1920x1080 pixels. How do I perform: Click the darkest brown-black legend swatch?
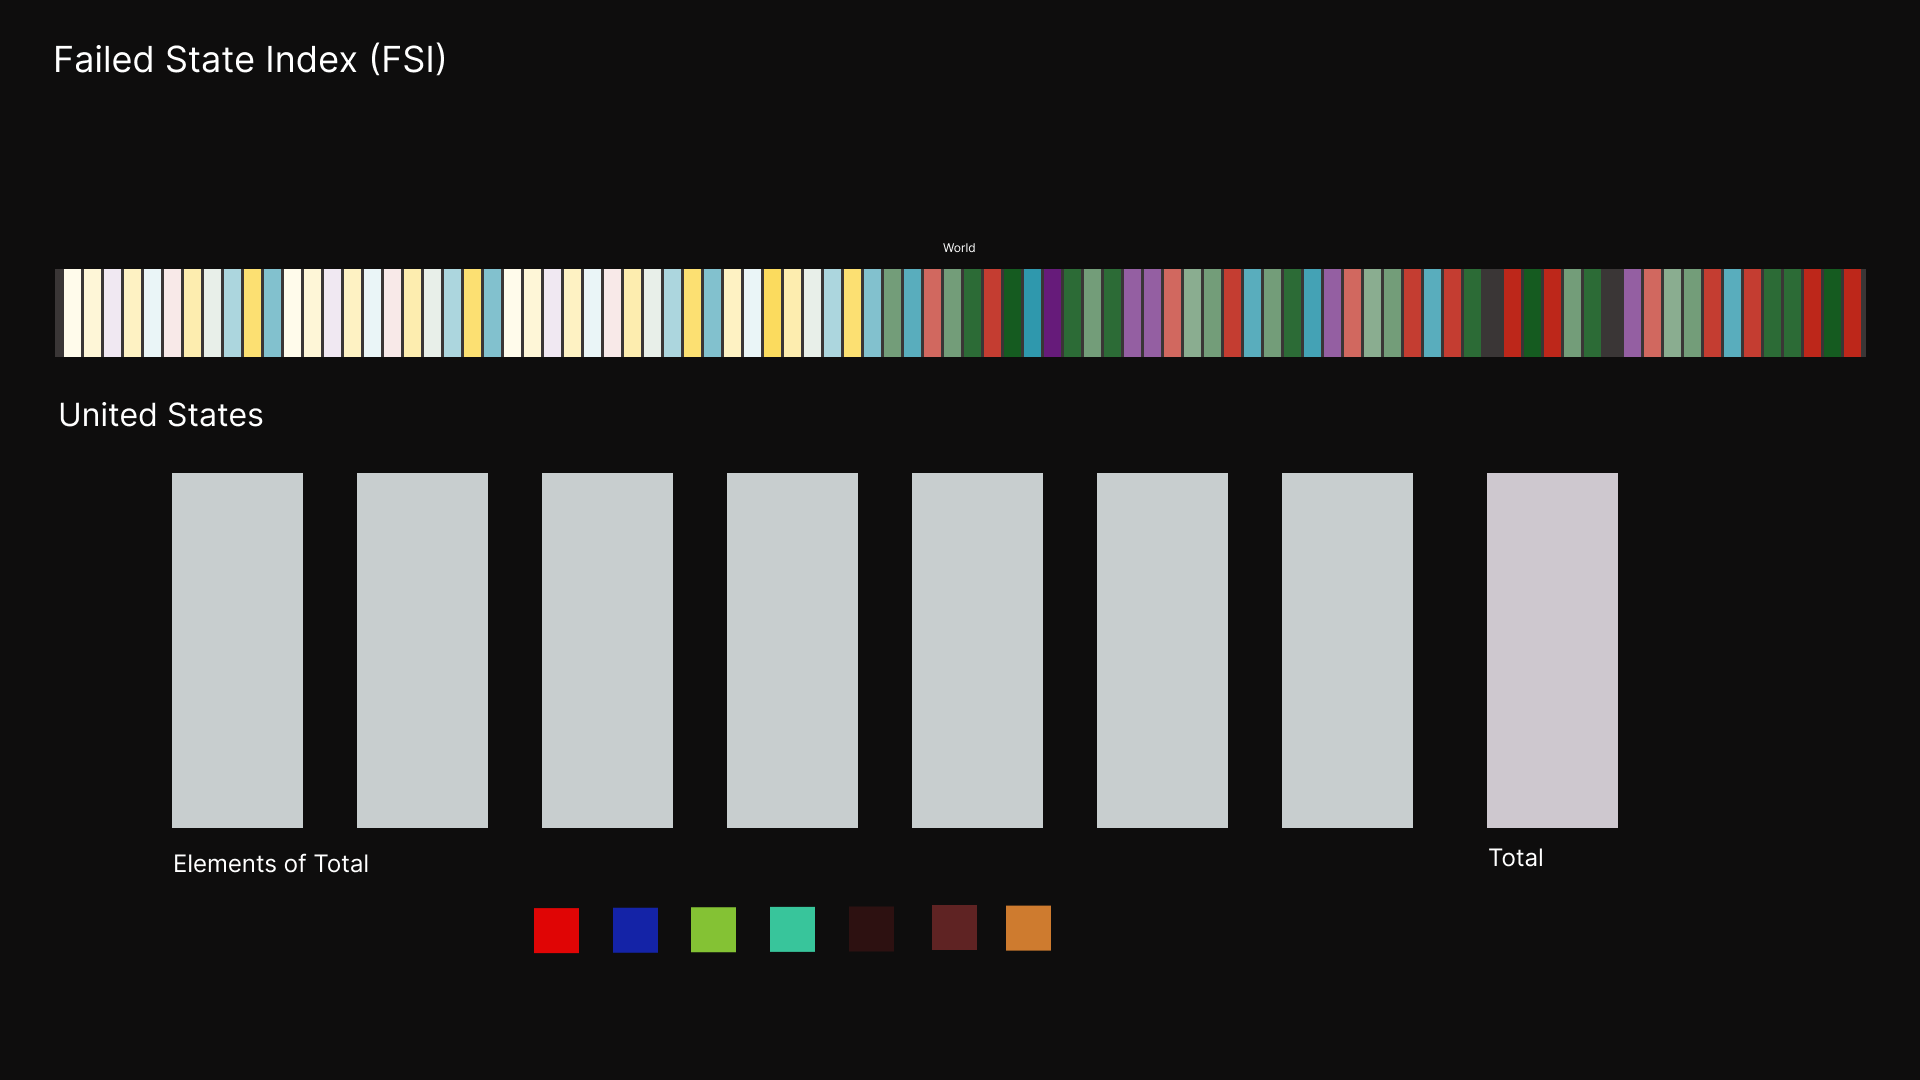pos(871,929)
